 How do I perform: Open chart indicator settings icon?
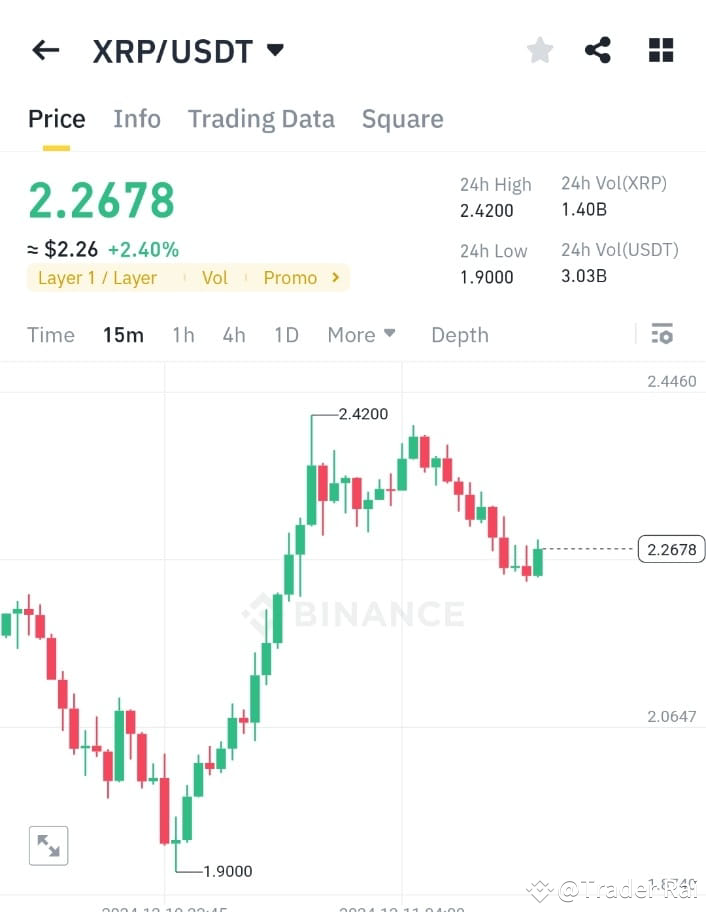662,334
